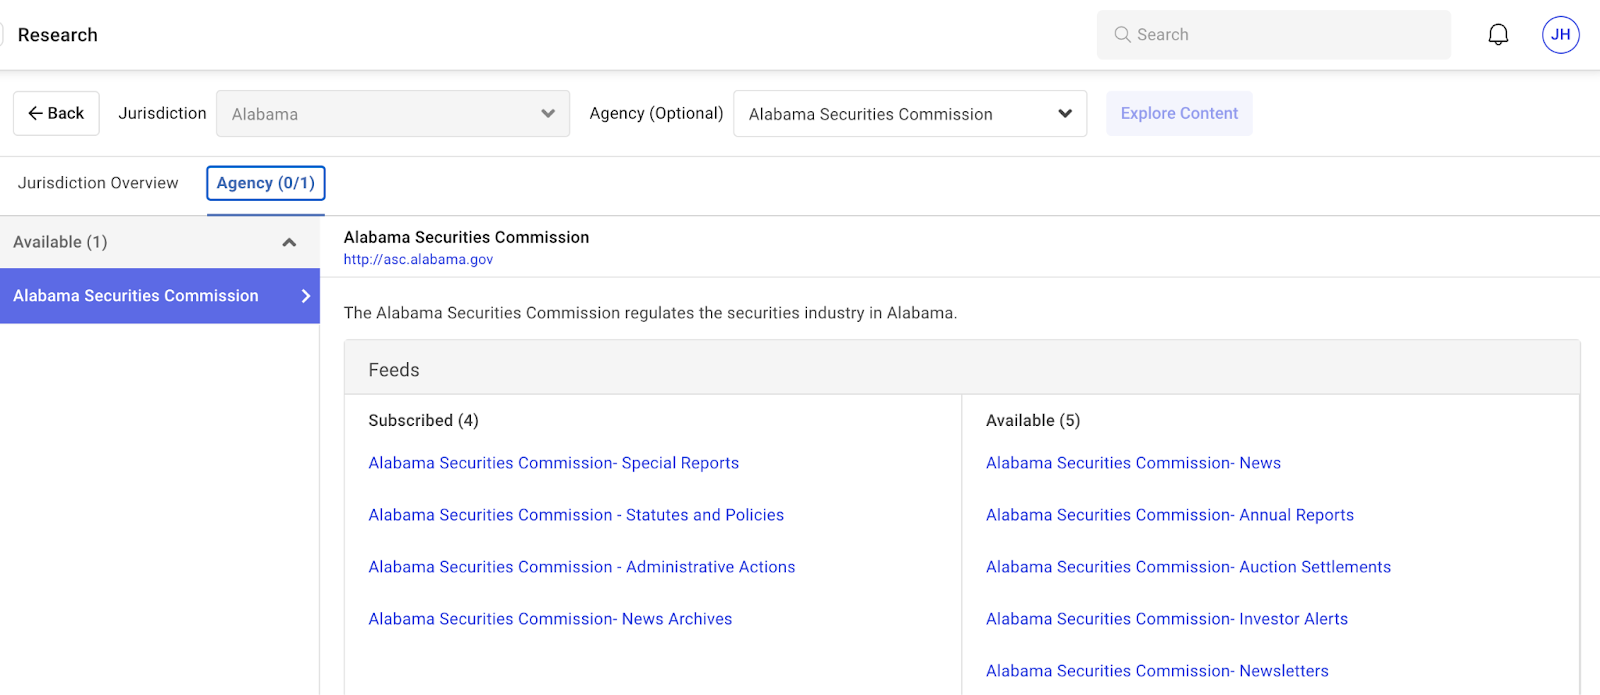The image size is (1600, 695).
Task: Open the Special Reports feed
Action: [553, 463]
